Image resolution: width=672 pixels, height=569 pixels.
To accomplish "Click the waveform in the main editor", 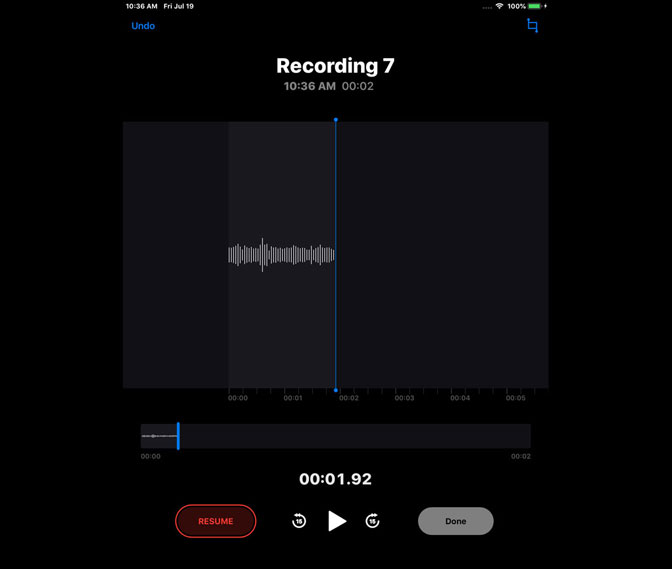I will pyautogui.click(x=281, y=255).
